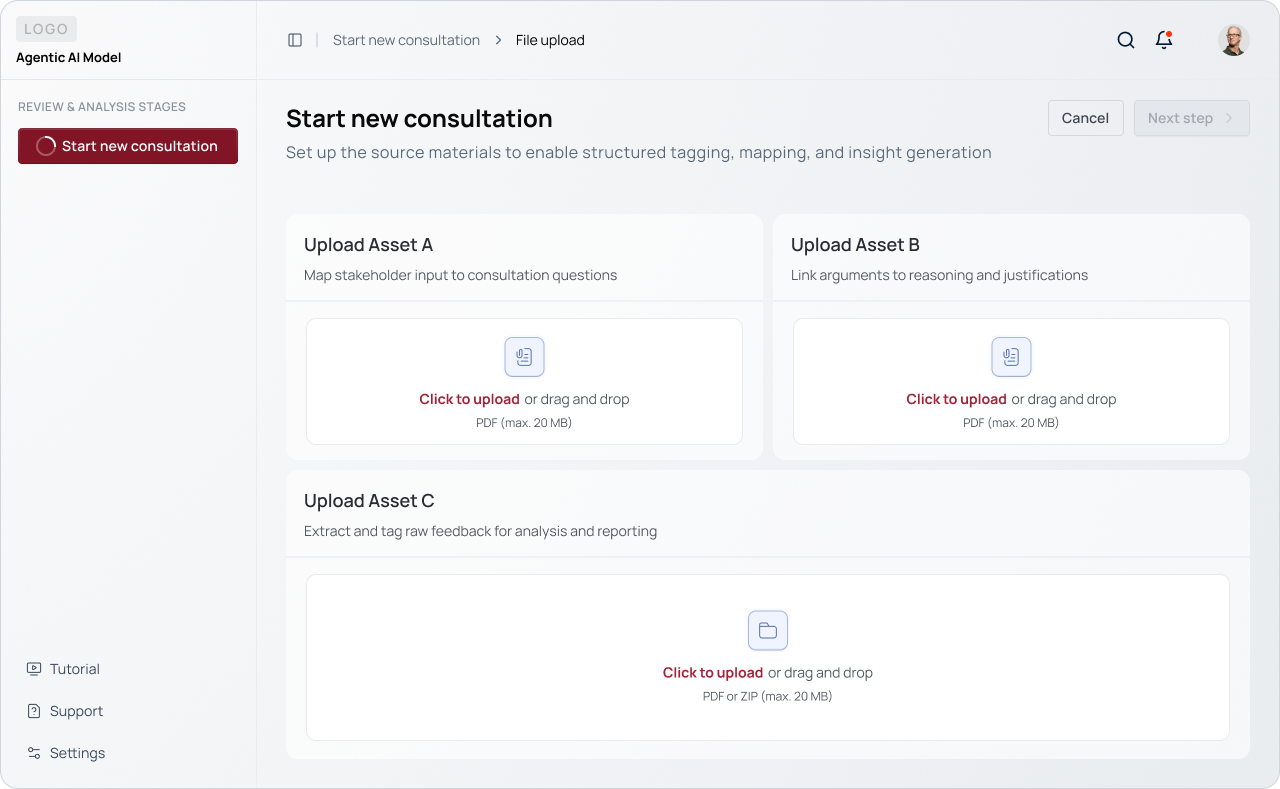Click the File upload breadcrumb
The image size is (1280, 789).
(x=550, y=40)
